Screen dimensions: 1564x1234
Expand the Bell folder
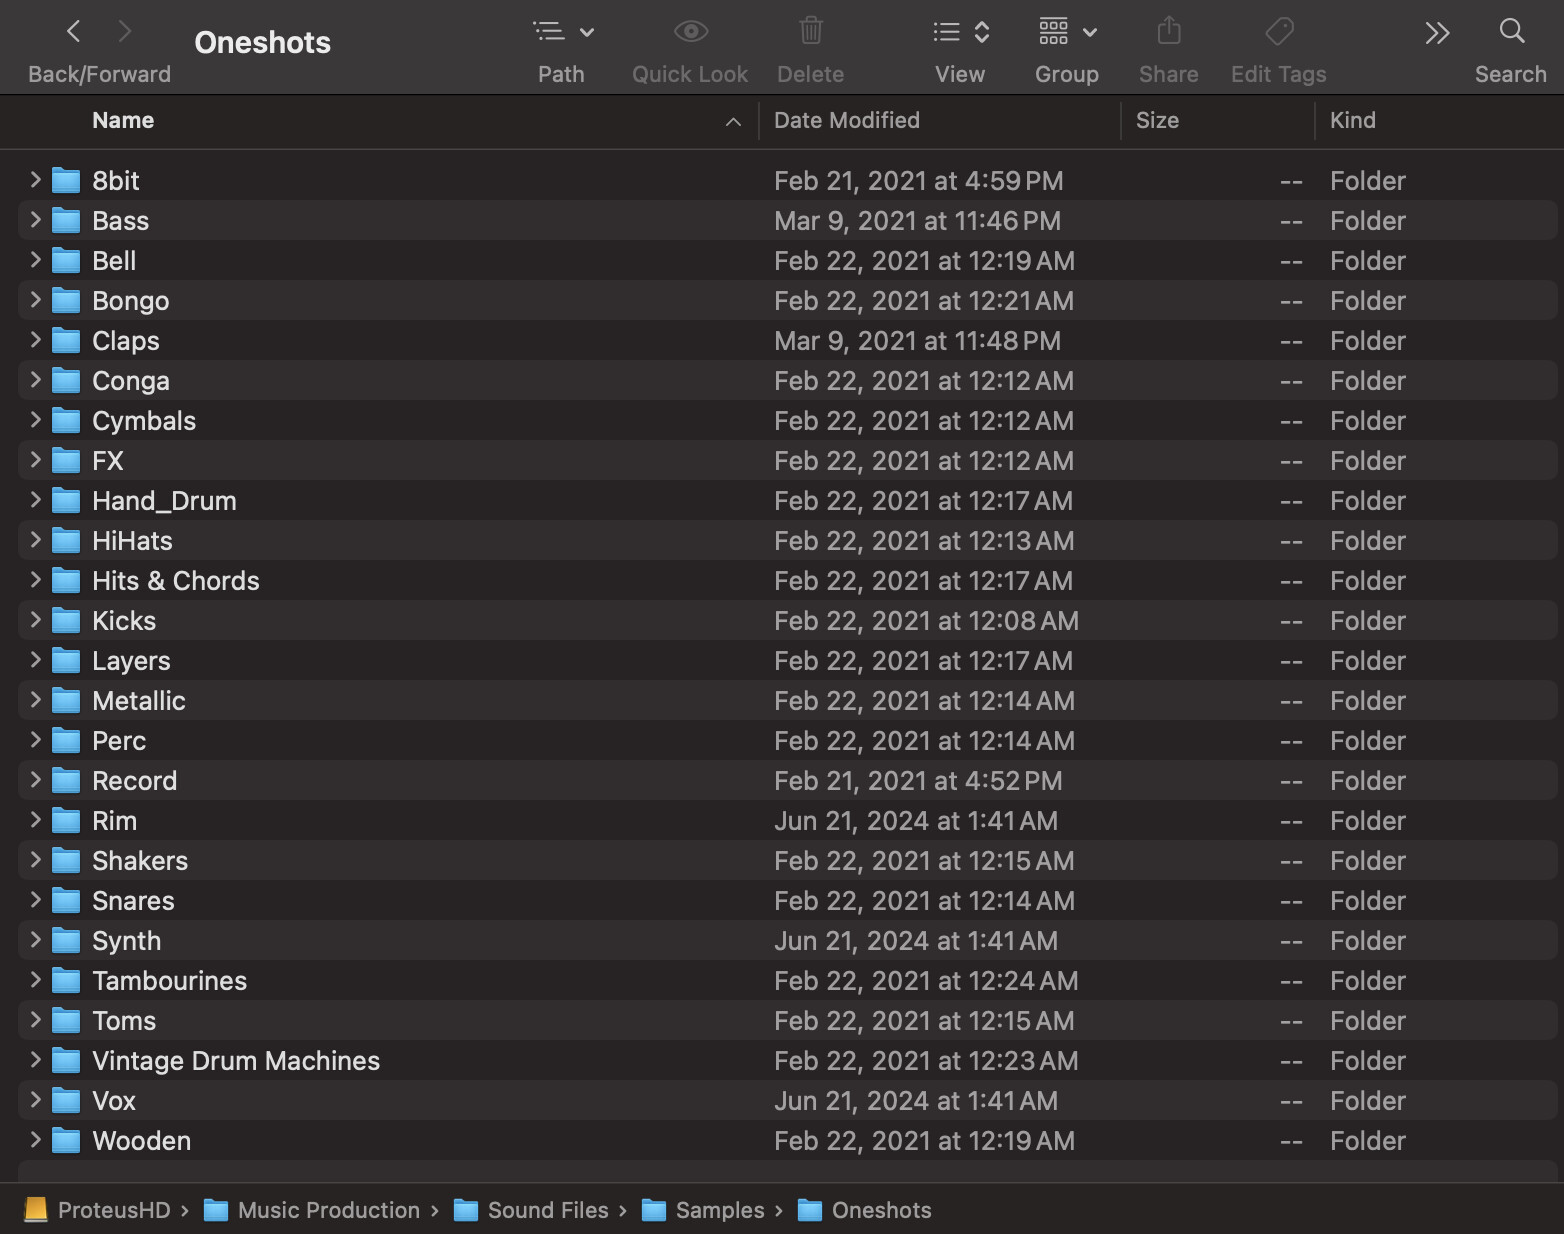[35, 260]
